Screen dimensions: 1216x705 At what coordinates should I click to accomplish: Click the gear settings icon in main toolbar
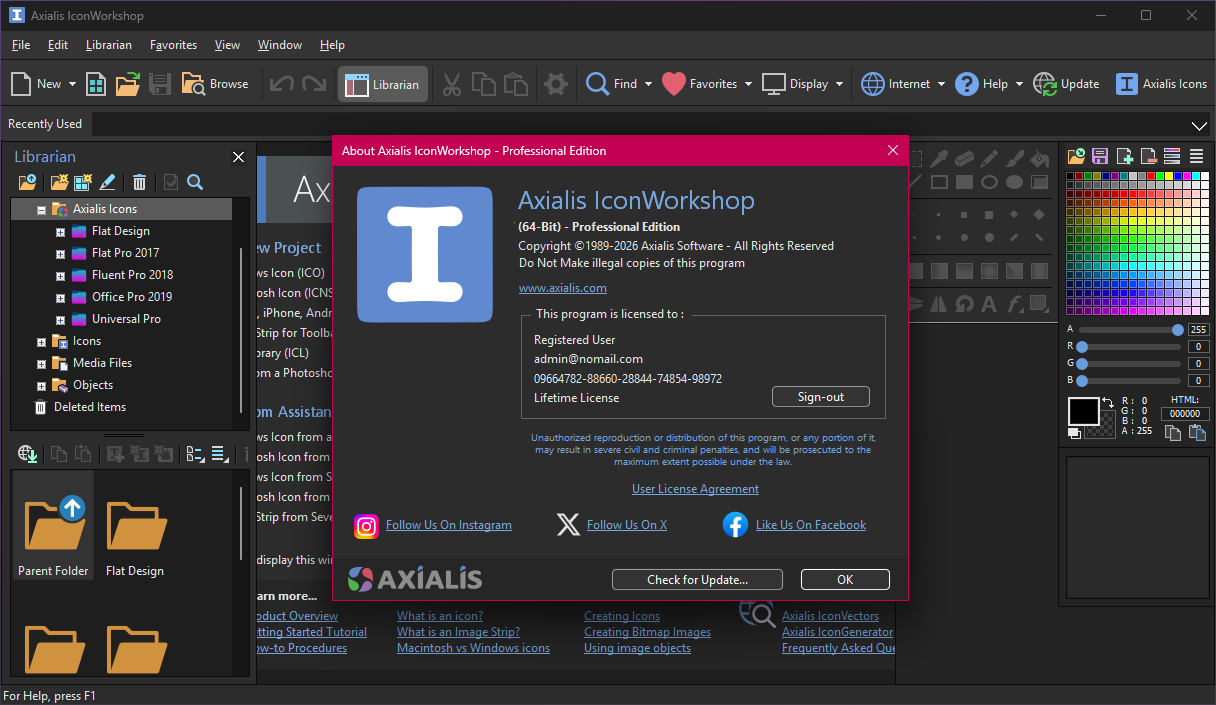tap(557, 84)
